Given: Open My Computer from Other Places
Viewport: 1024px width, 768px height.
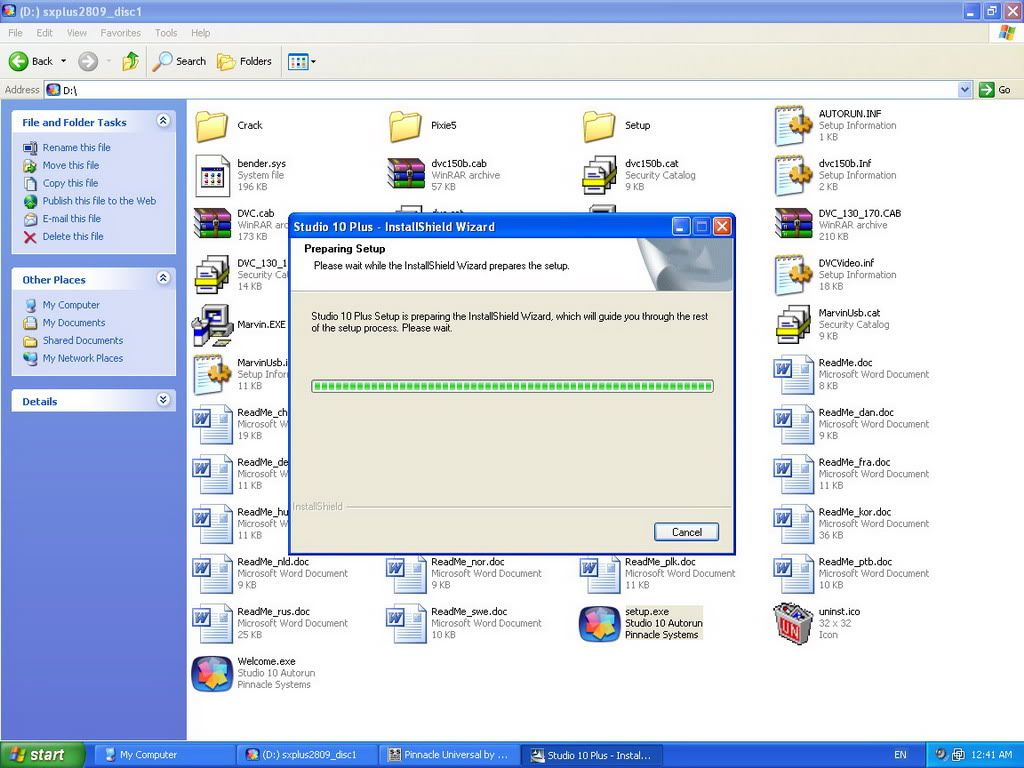Looking at the screenshot, I should coord(71,305).
